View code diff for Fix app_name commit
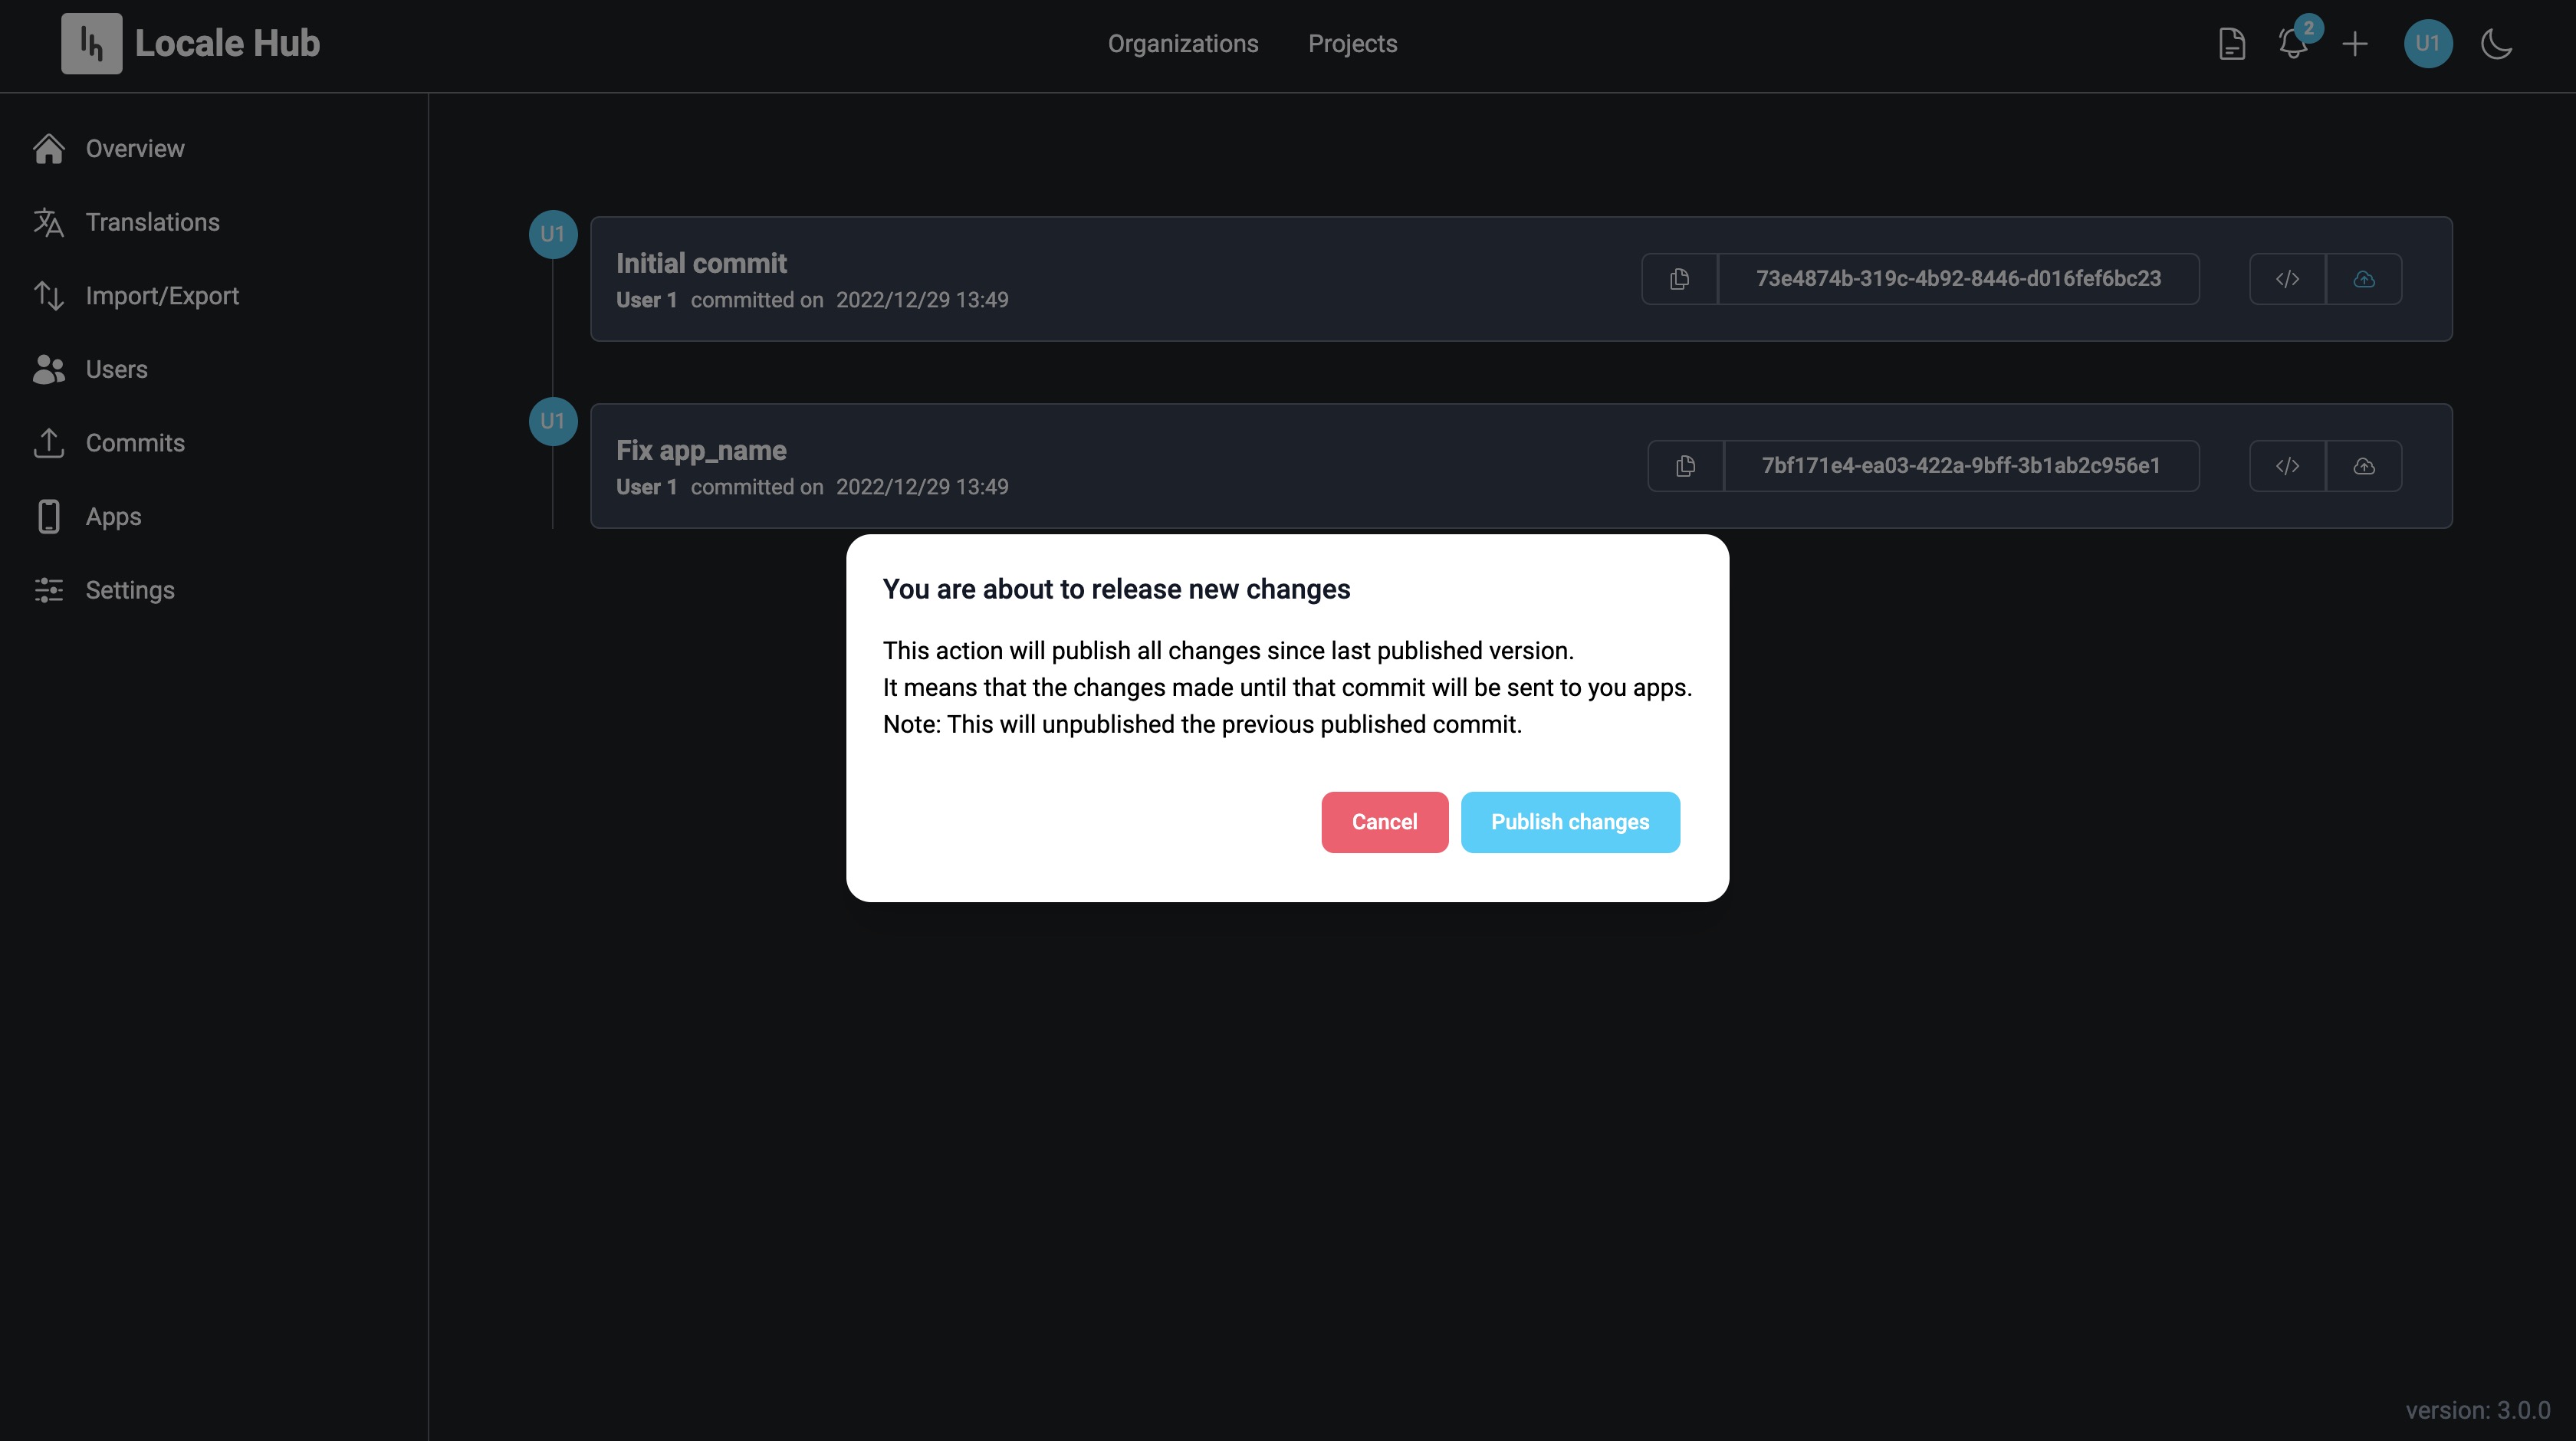 [2287, 466]
